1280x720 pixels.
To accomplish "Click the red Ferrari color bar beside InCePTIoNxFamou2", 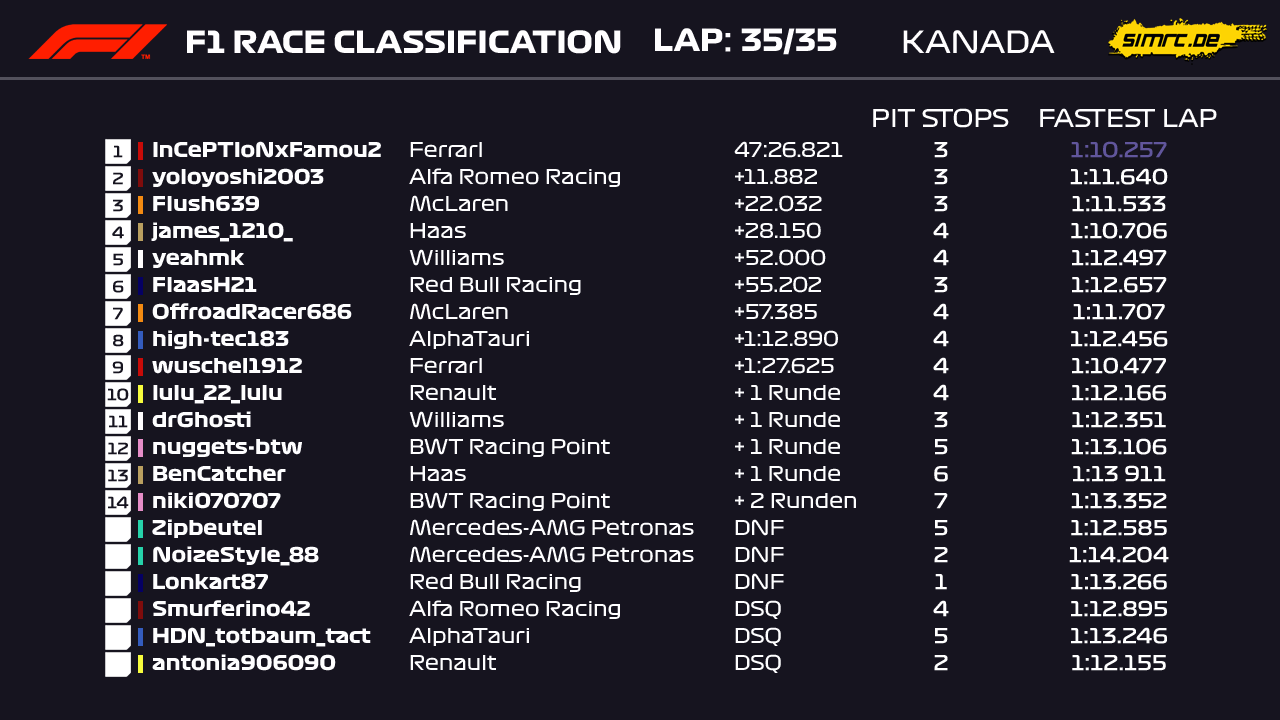I will click(x=140, y=151).
